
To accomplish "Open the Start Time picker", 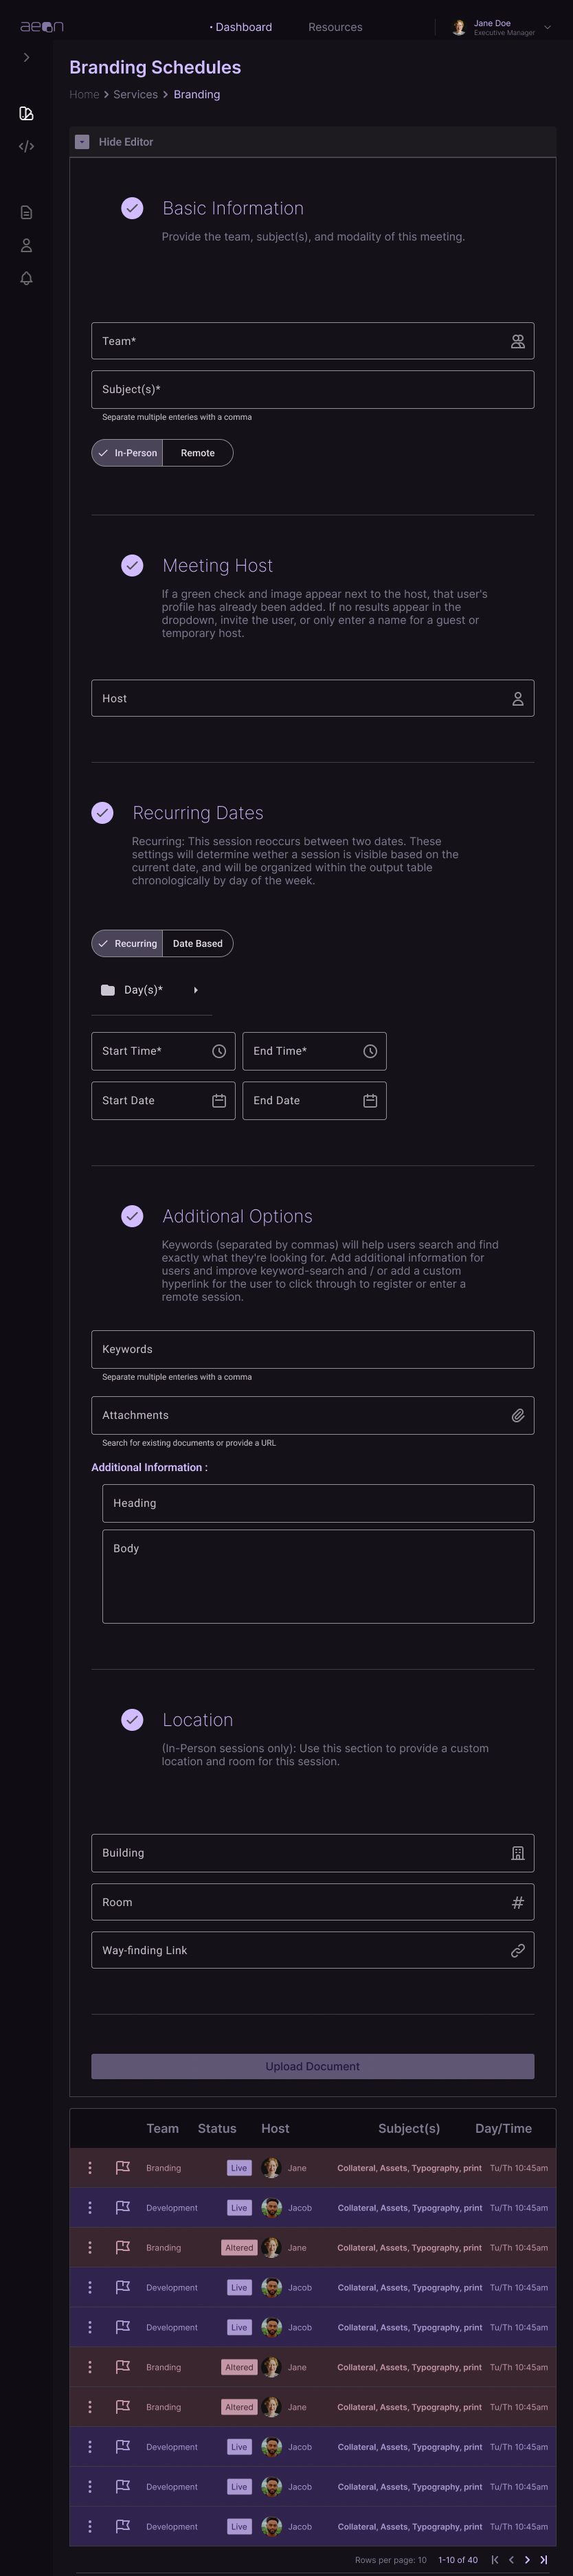I will 163,1051.
